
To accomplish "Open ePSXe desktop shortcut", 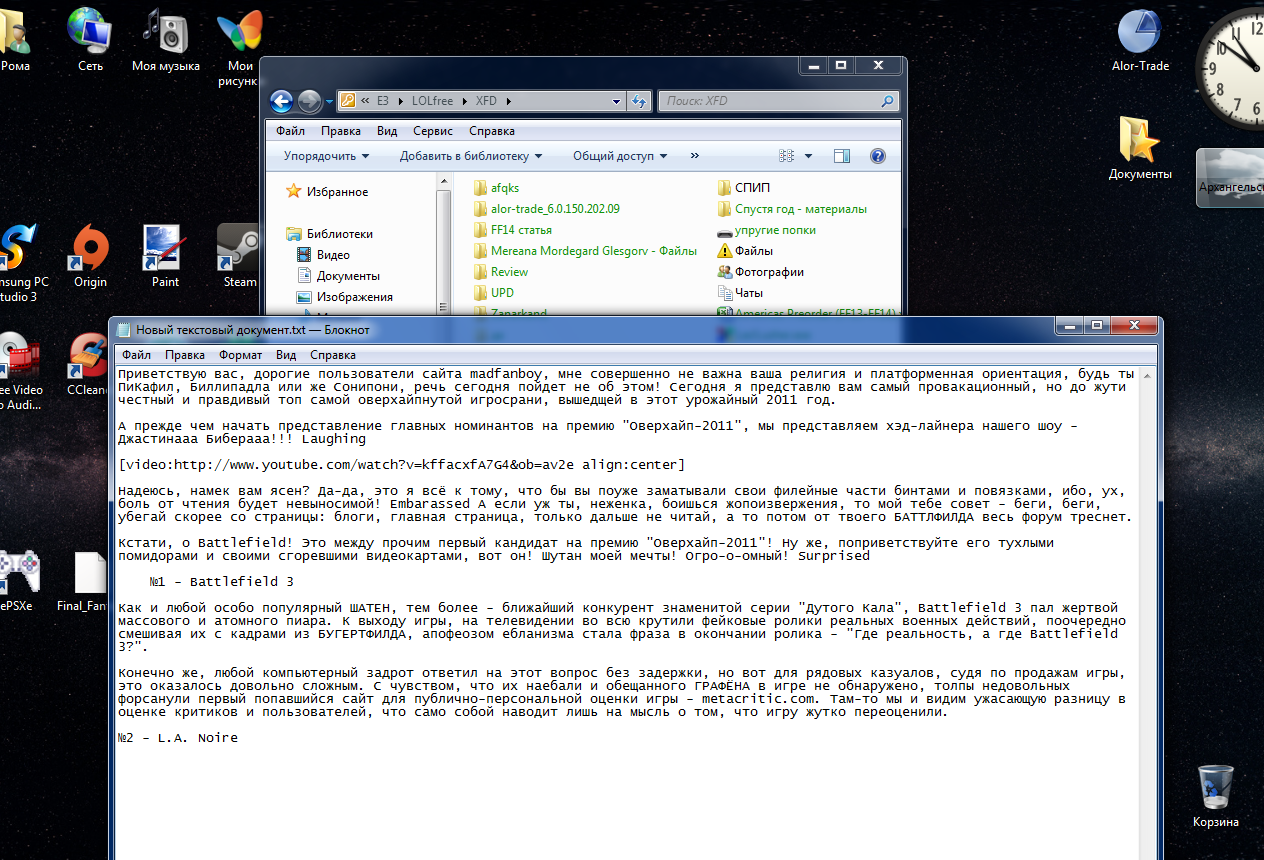I will tap(18, 581).
